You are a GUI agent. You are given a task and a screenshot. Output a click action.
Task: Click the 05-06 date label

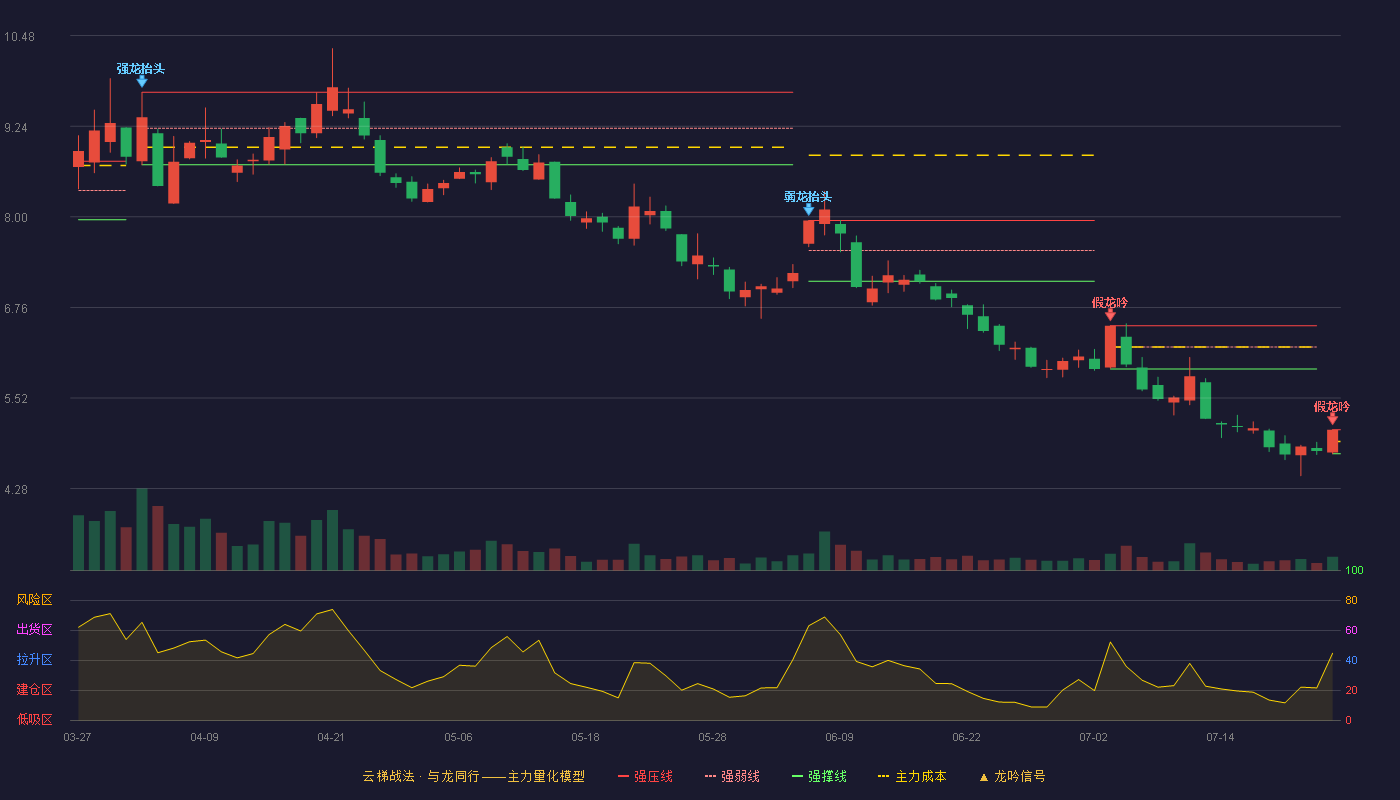click(458, 737)
